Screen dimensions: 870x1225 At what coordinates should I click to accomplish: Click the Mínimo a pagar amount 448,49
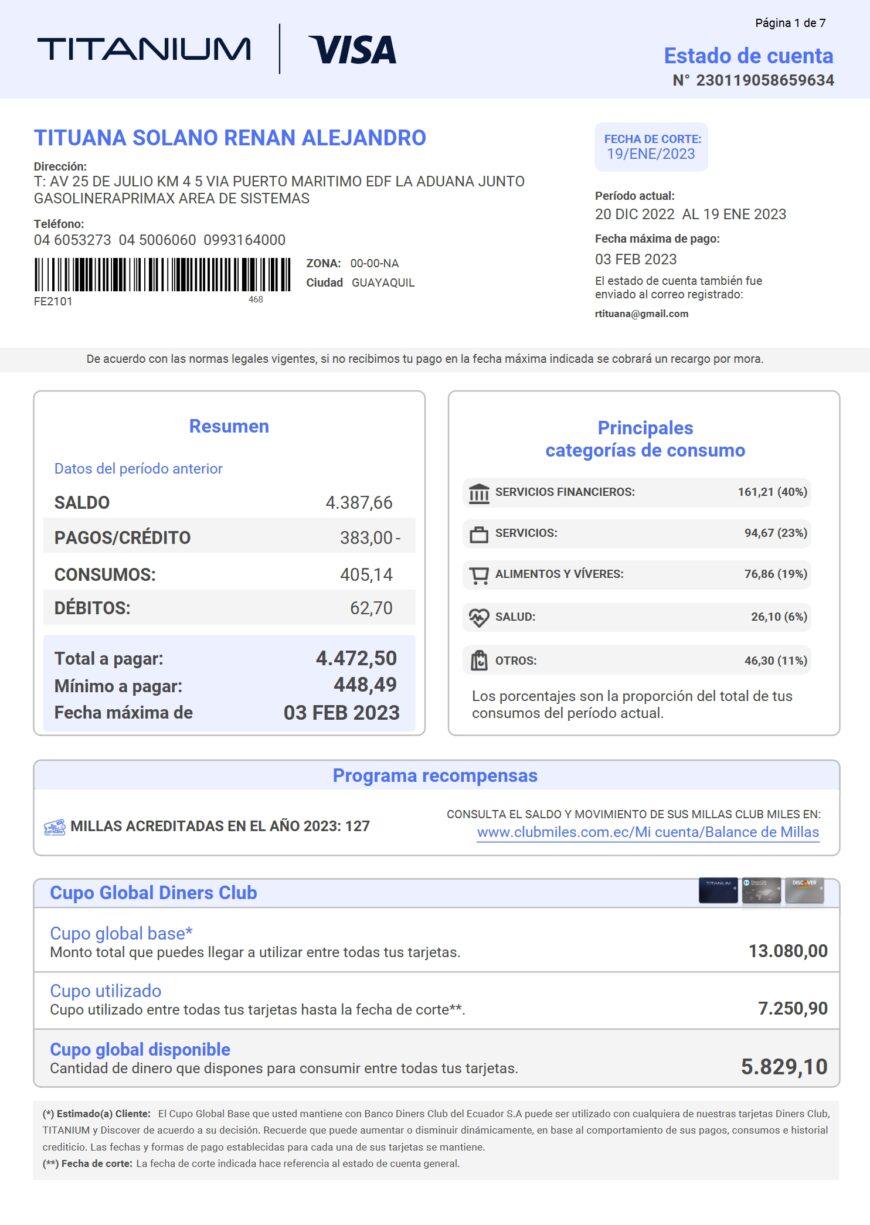[365, 685]
